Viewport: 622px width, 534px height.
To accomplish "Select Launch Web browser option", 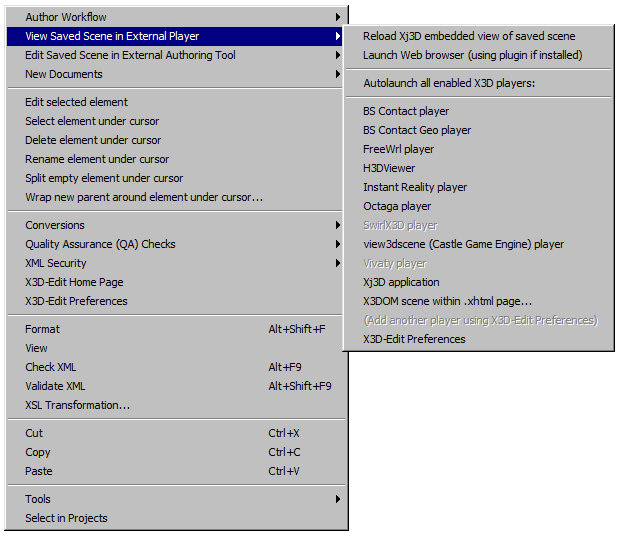I will pyautogui.click(x=472, y=55).
